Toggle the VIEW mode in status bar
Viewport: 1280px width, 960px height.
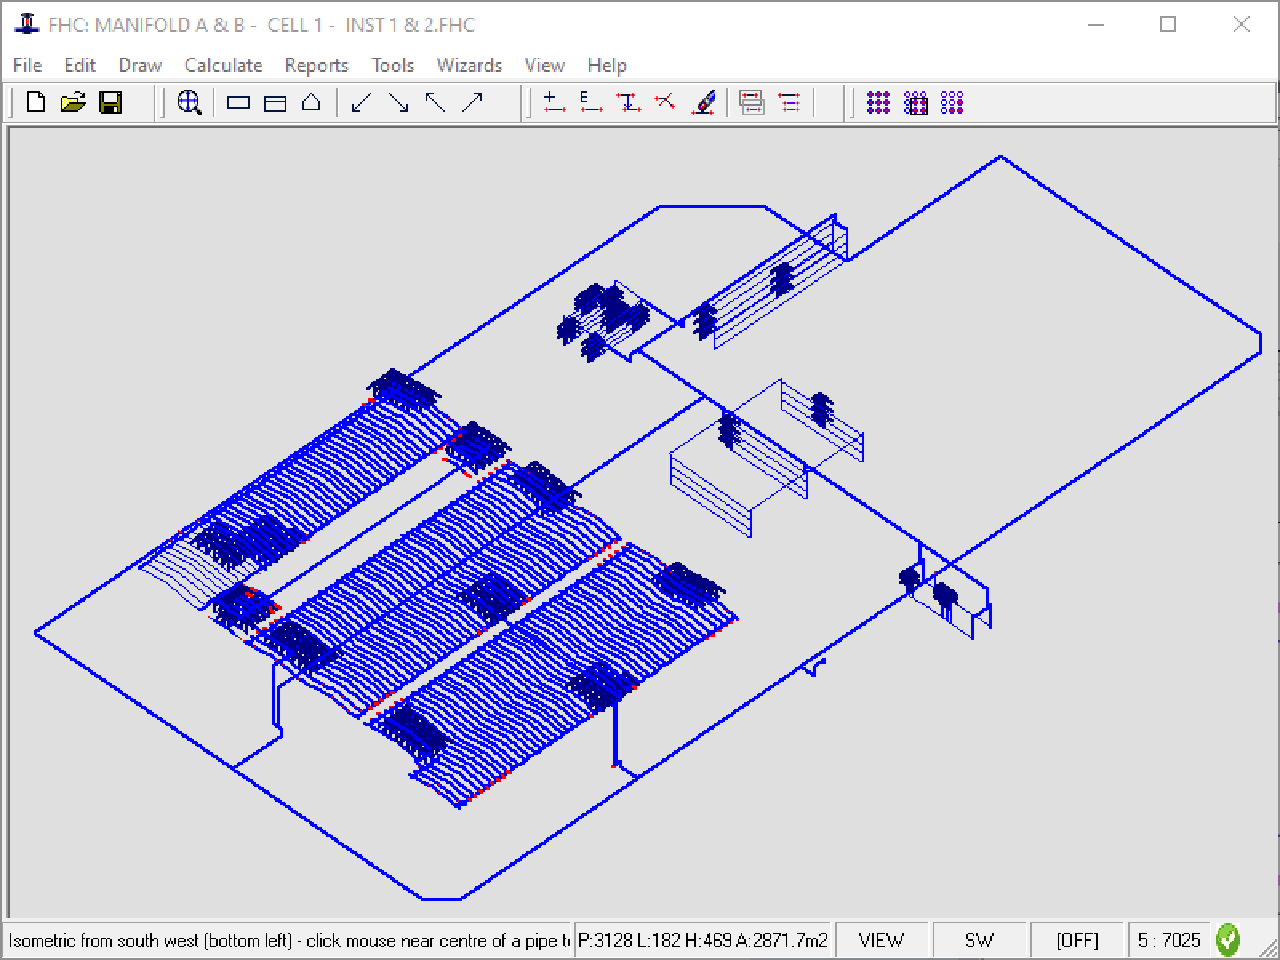[x=880, y=939]
